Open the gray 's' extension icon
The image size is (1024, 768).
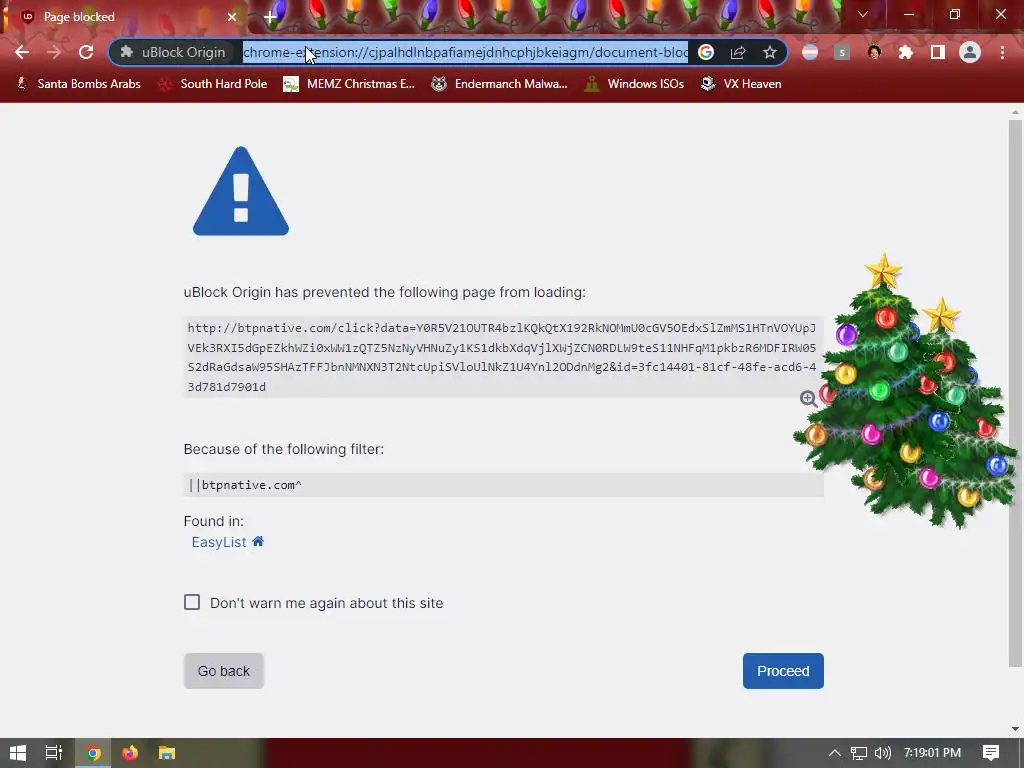(842, 52)
